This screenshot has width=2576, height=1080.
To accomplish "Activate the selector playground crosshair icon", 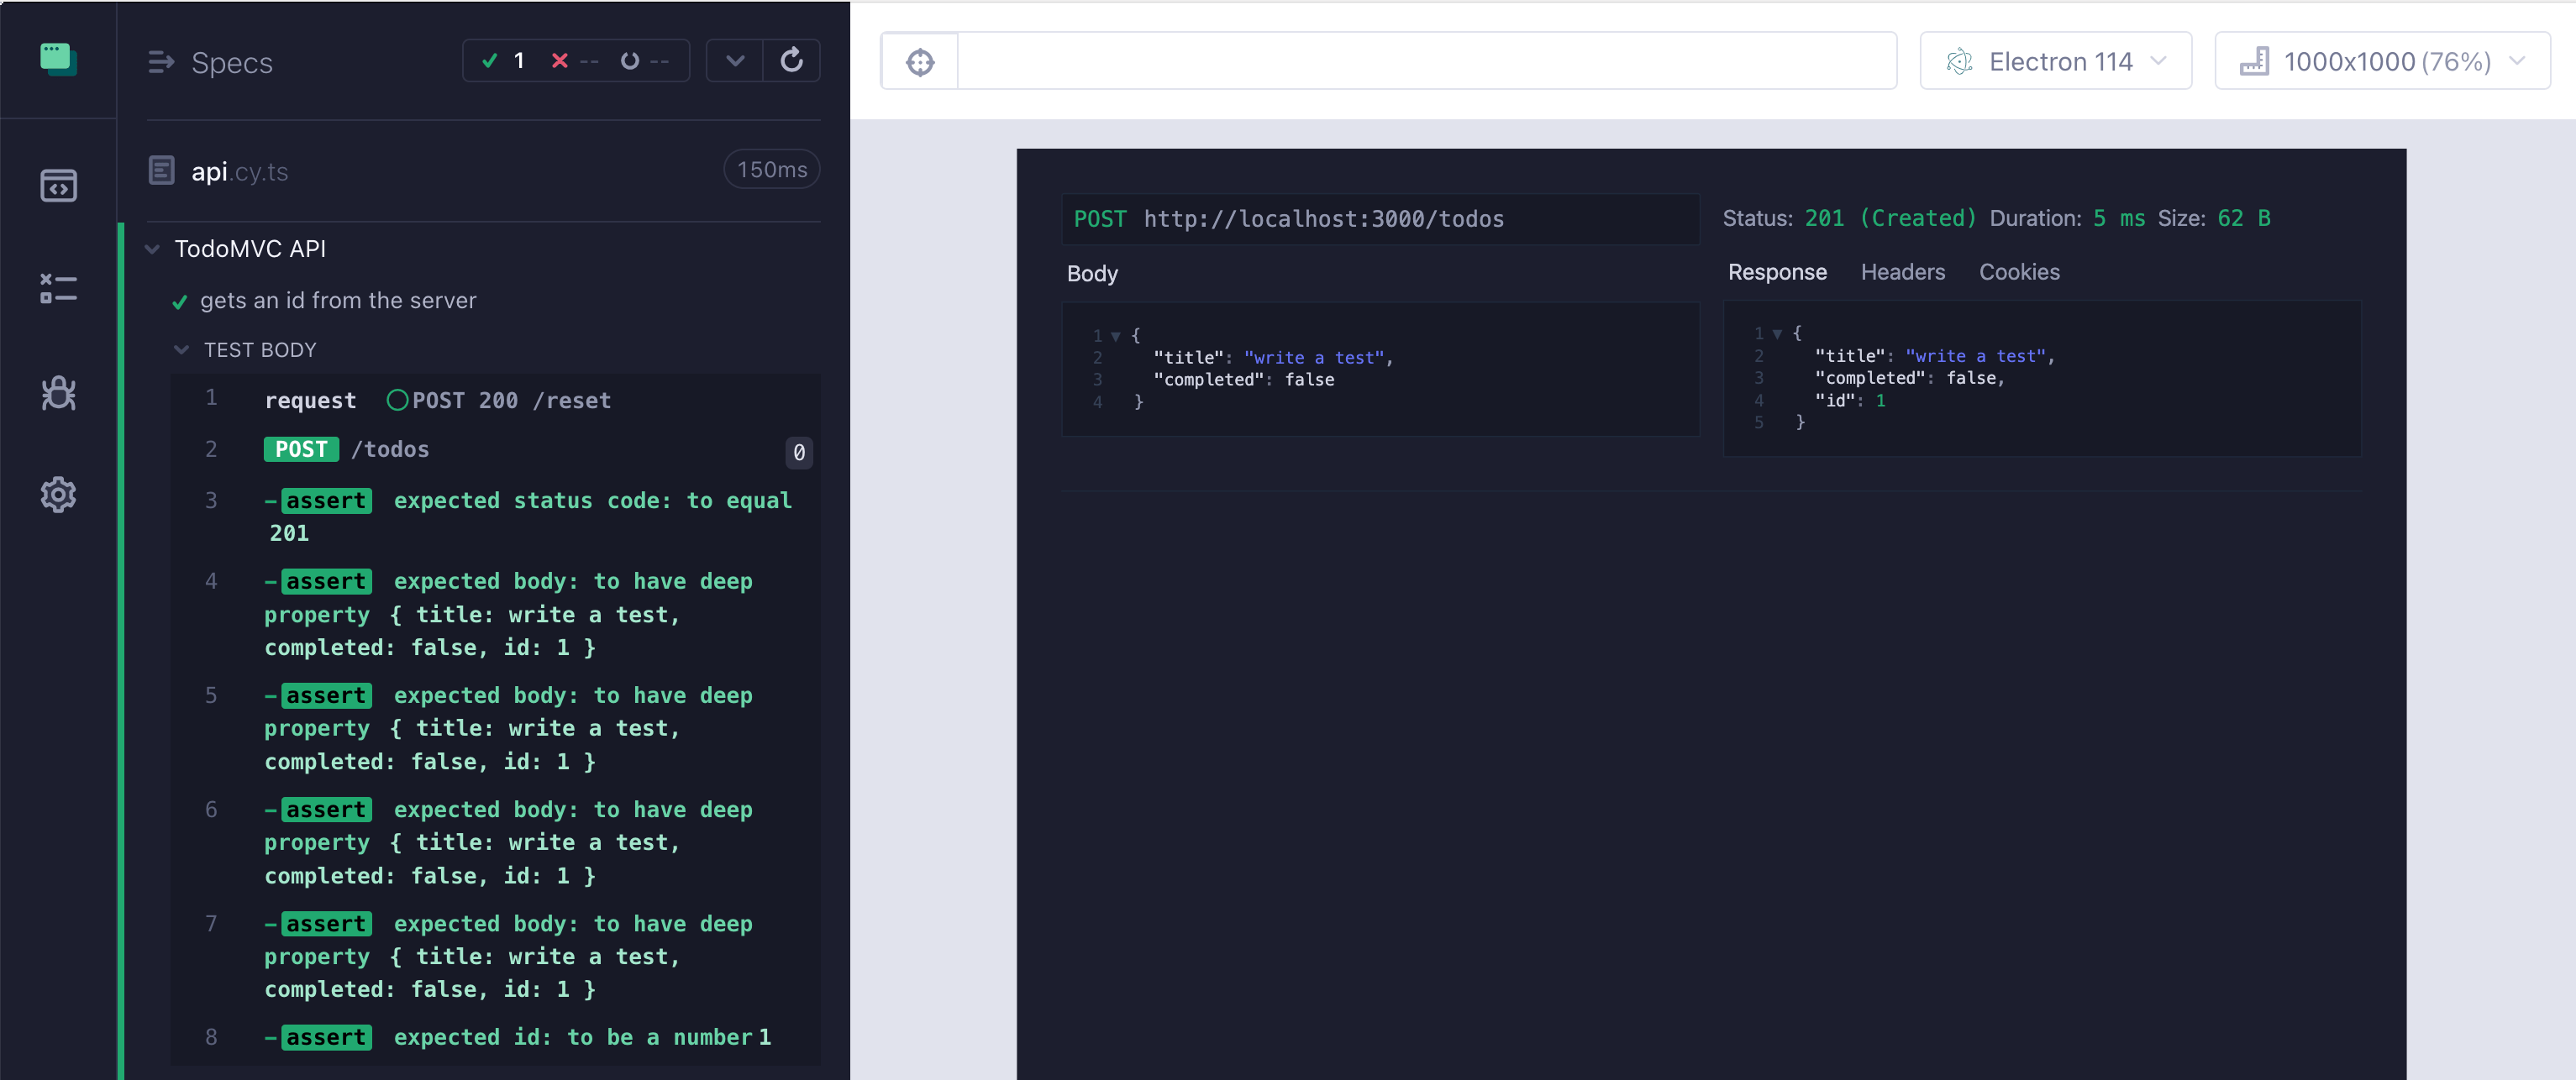I will point(919,61).
